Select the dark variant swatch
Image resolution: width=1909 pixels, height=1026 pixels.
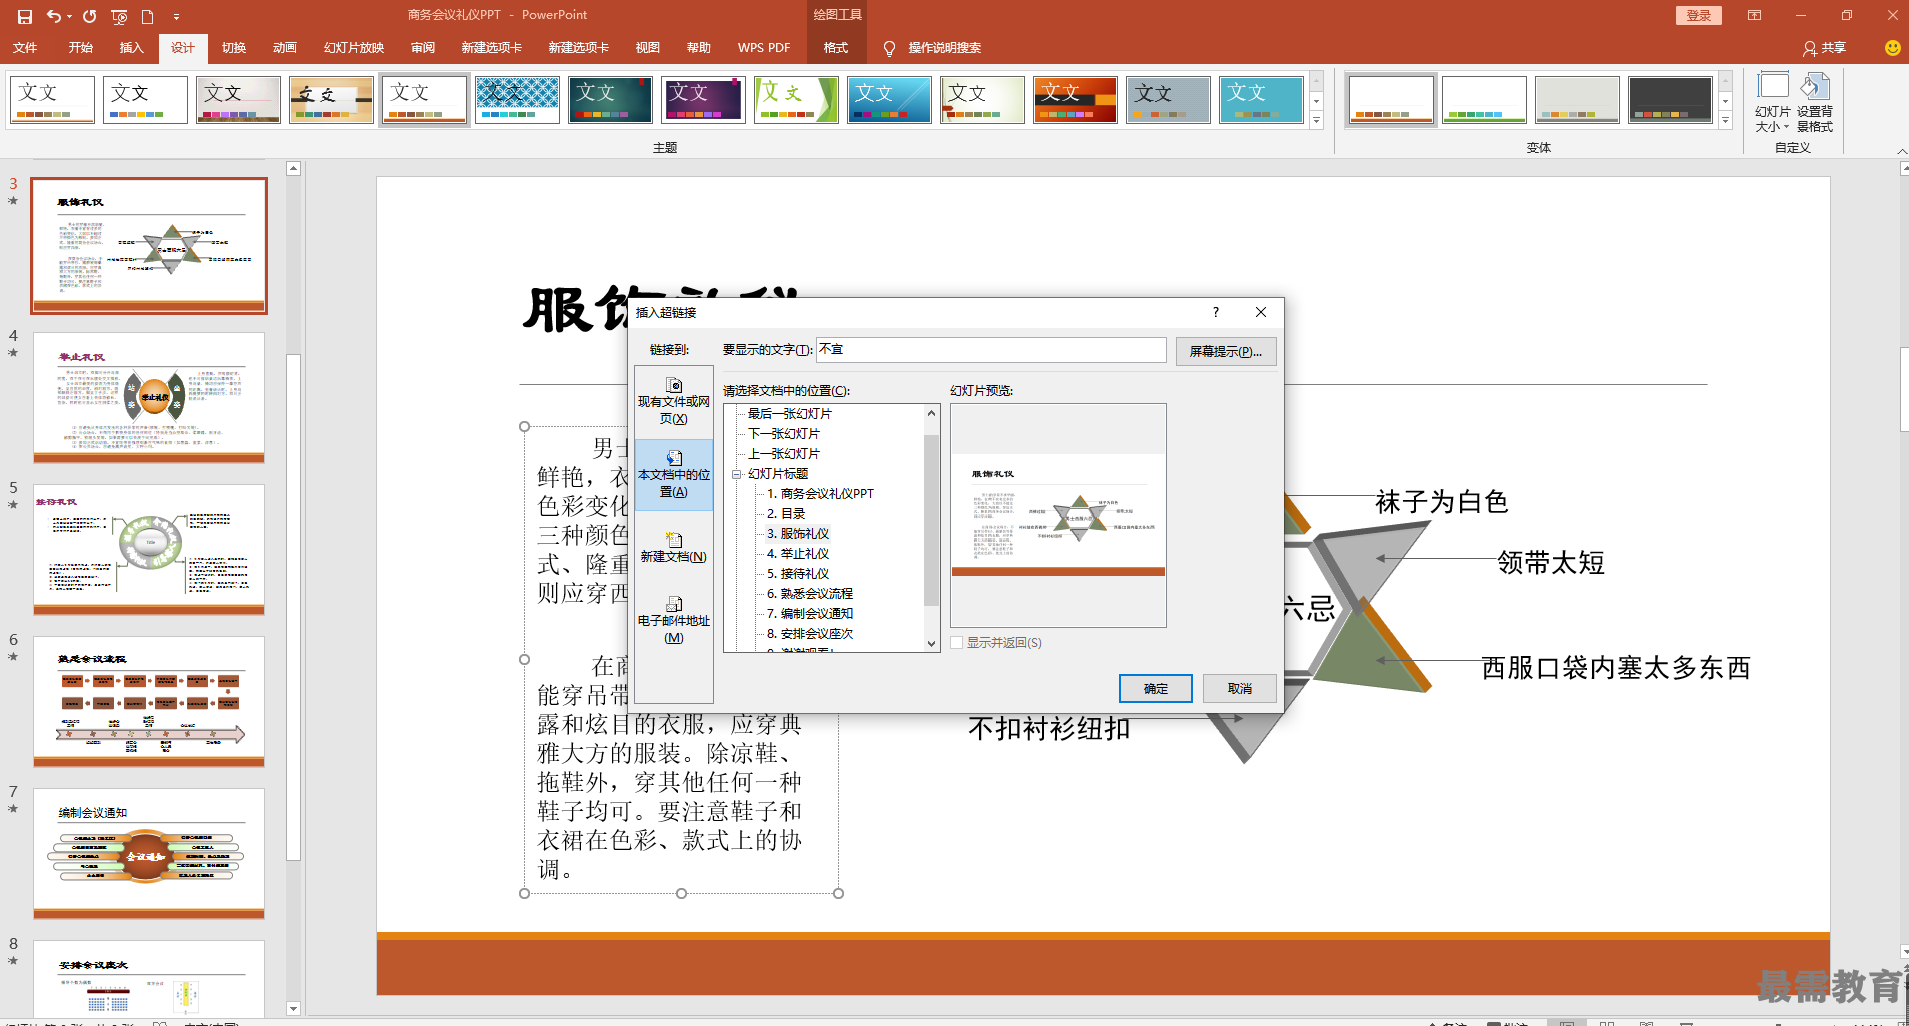coord(1670,100)
